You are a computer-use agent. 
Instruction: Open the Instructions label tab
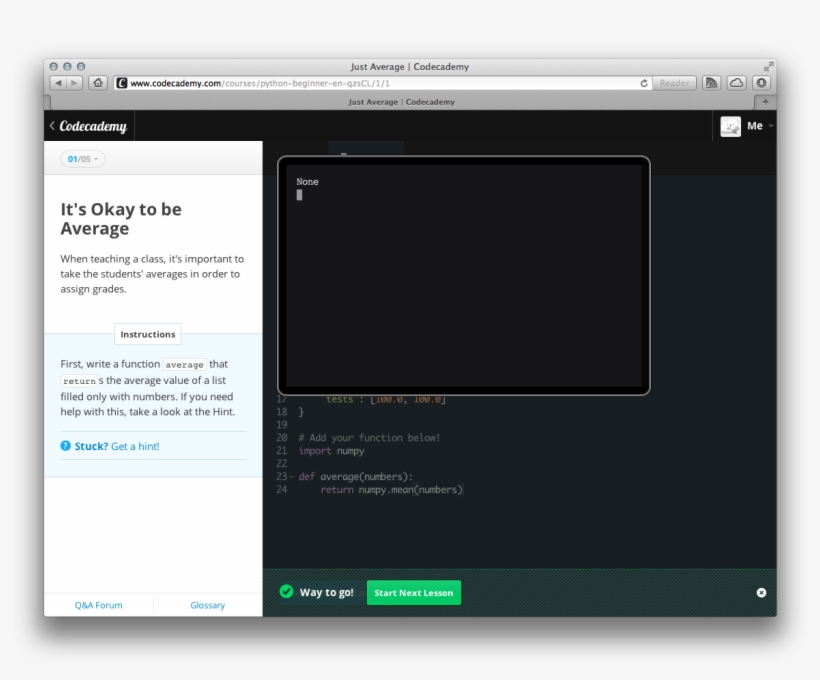[x=148, y=334]
